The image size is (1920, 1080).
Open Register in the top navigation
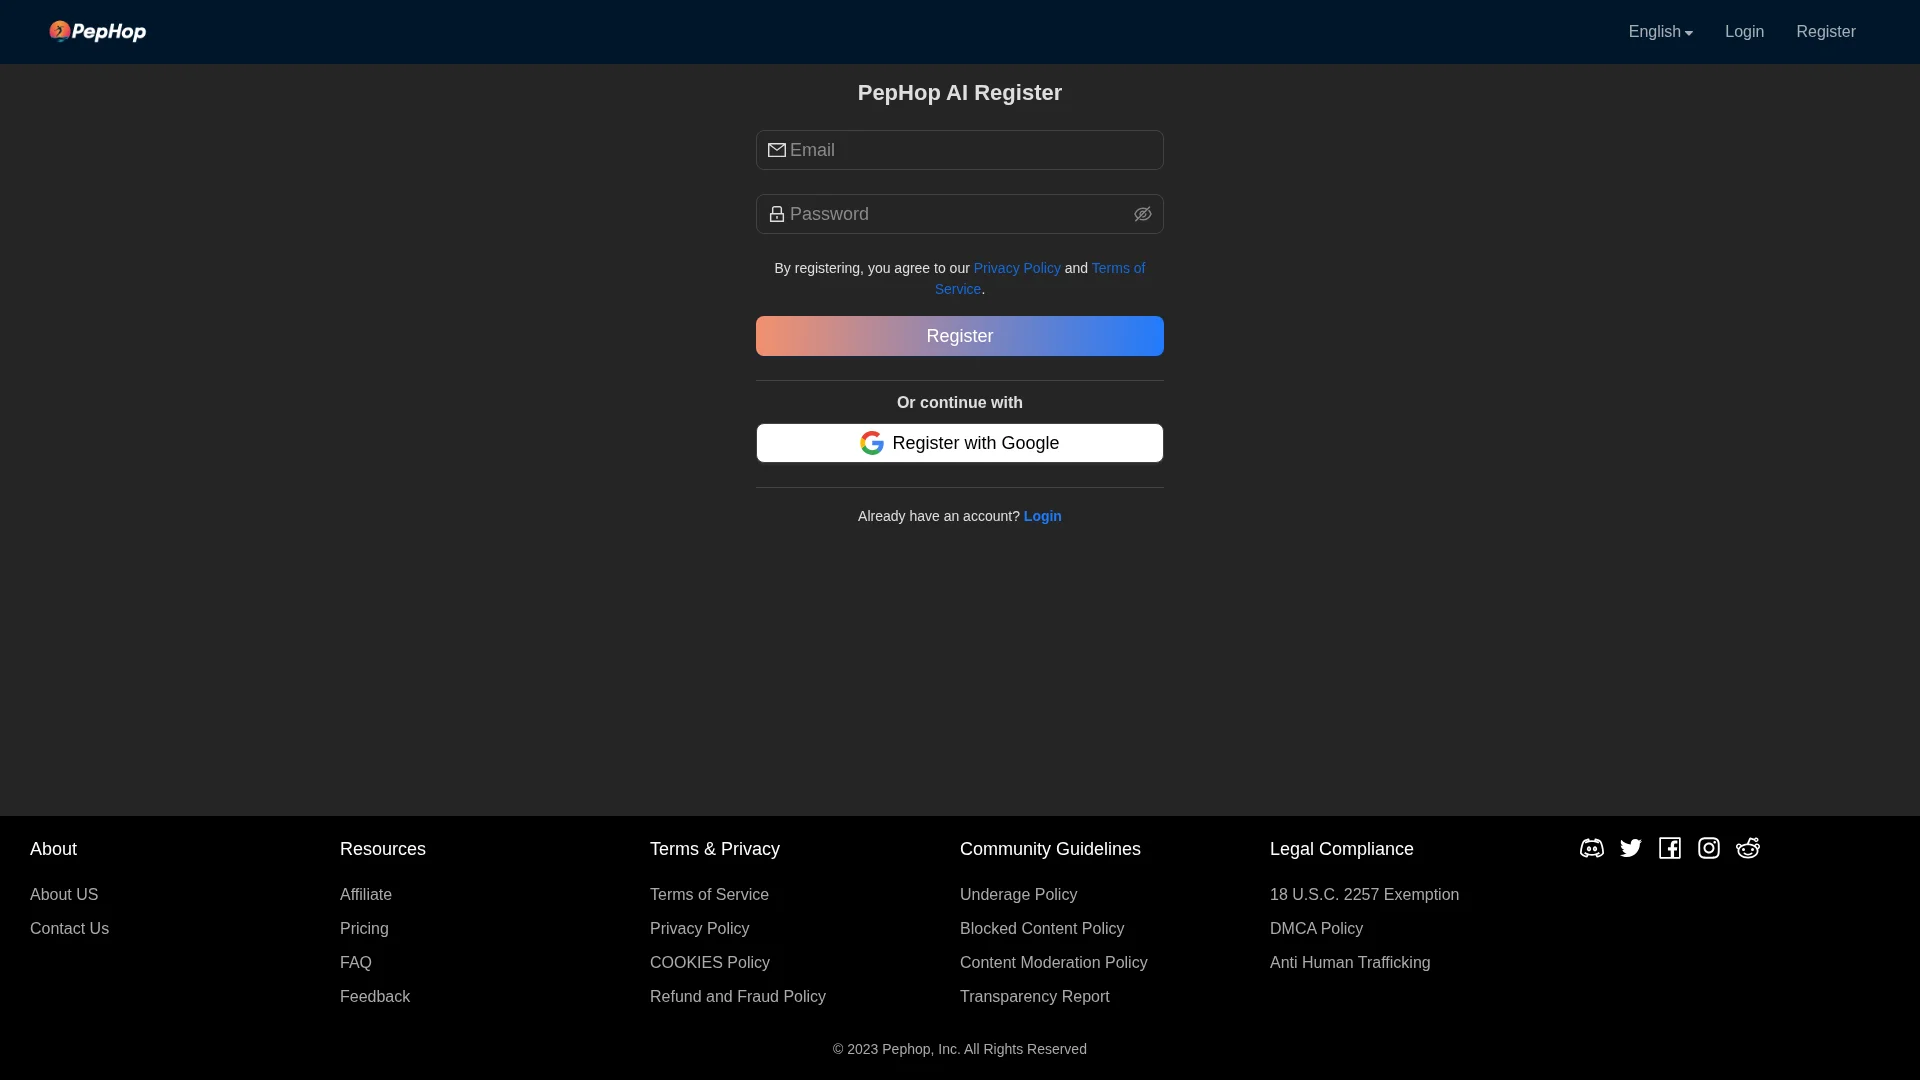pyautogui.click(x=1825, y=32)
